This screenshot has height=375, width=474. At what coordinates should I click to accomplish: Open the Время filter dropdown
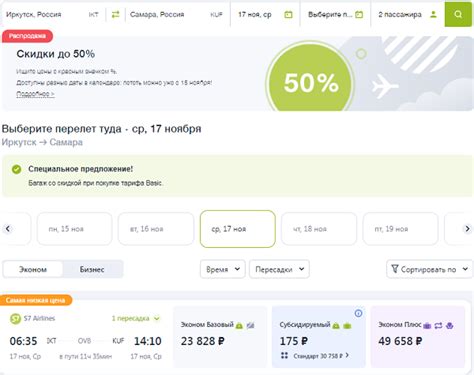click(x=223, y=269)
